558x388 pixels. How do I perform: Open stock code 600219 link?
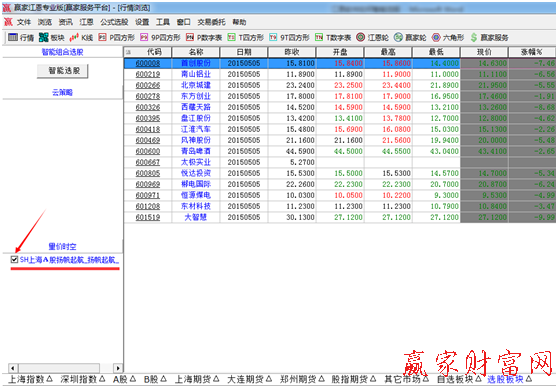[148, 74]
